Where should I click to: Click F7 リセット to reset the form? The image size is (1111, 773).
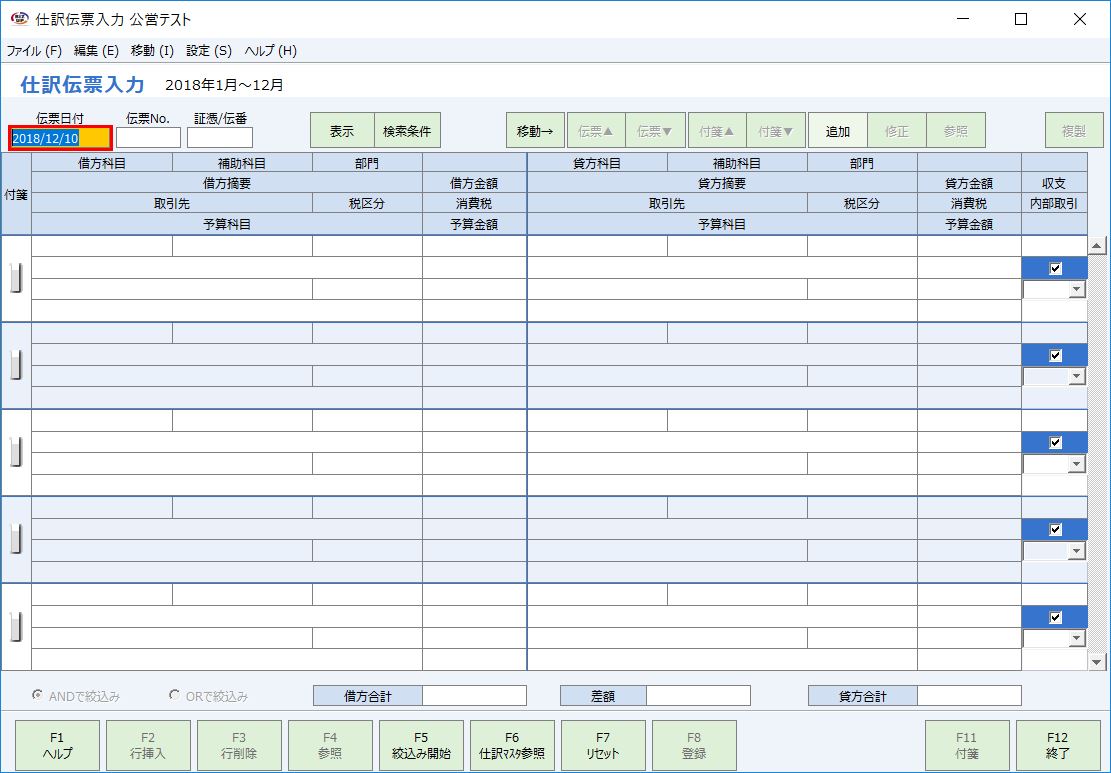click(x=603, y=745)
